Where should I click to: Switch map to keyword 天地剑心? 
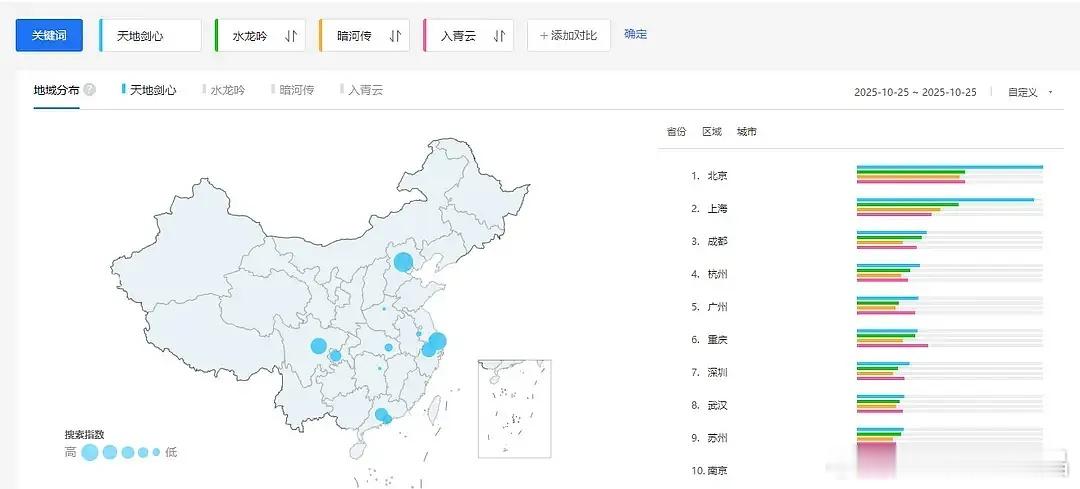pyautogui.click(x=149, y=90)
